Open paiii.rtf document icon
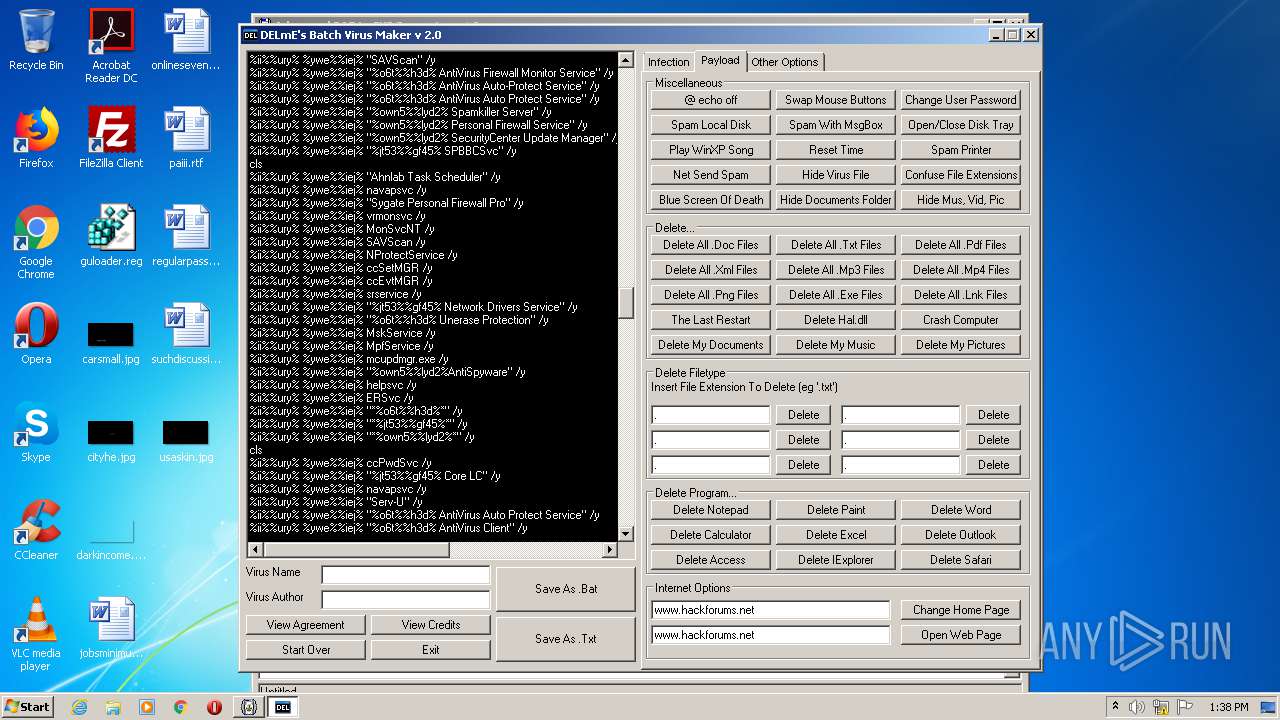This screenshot has height=720, width=1280. [x=186, y=138]
